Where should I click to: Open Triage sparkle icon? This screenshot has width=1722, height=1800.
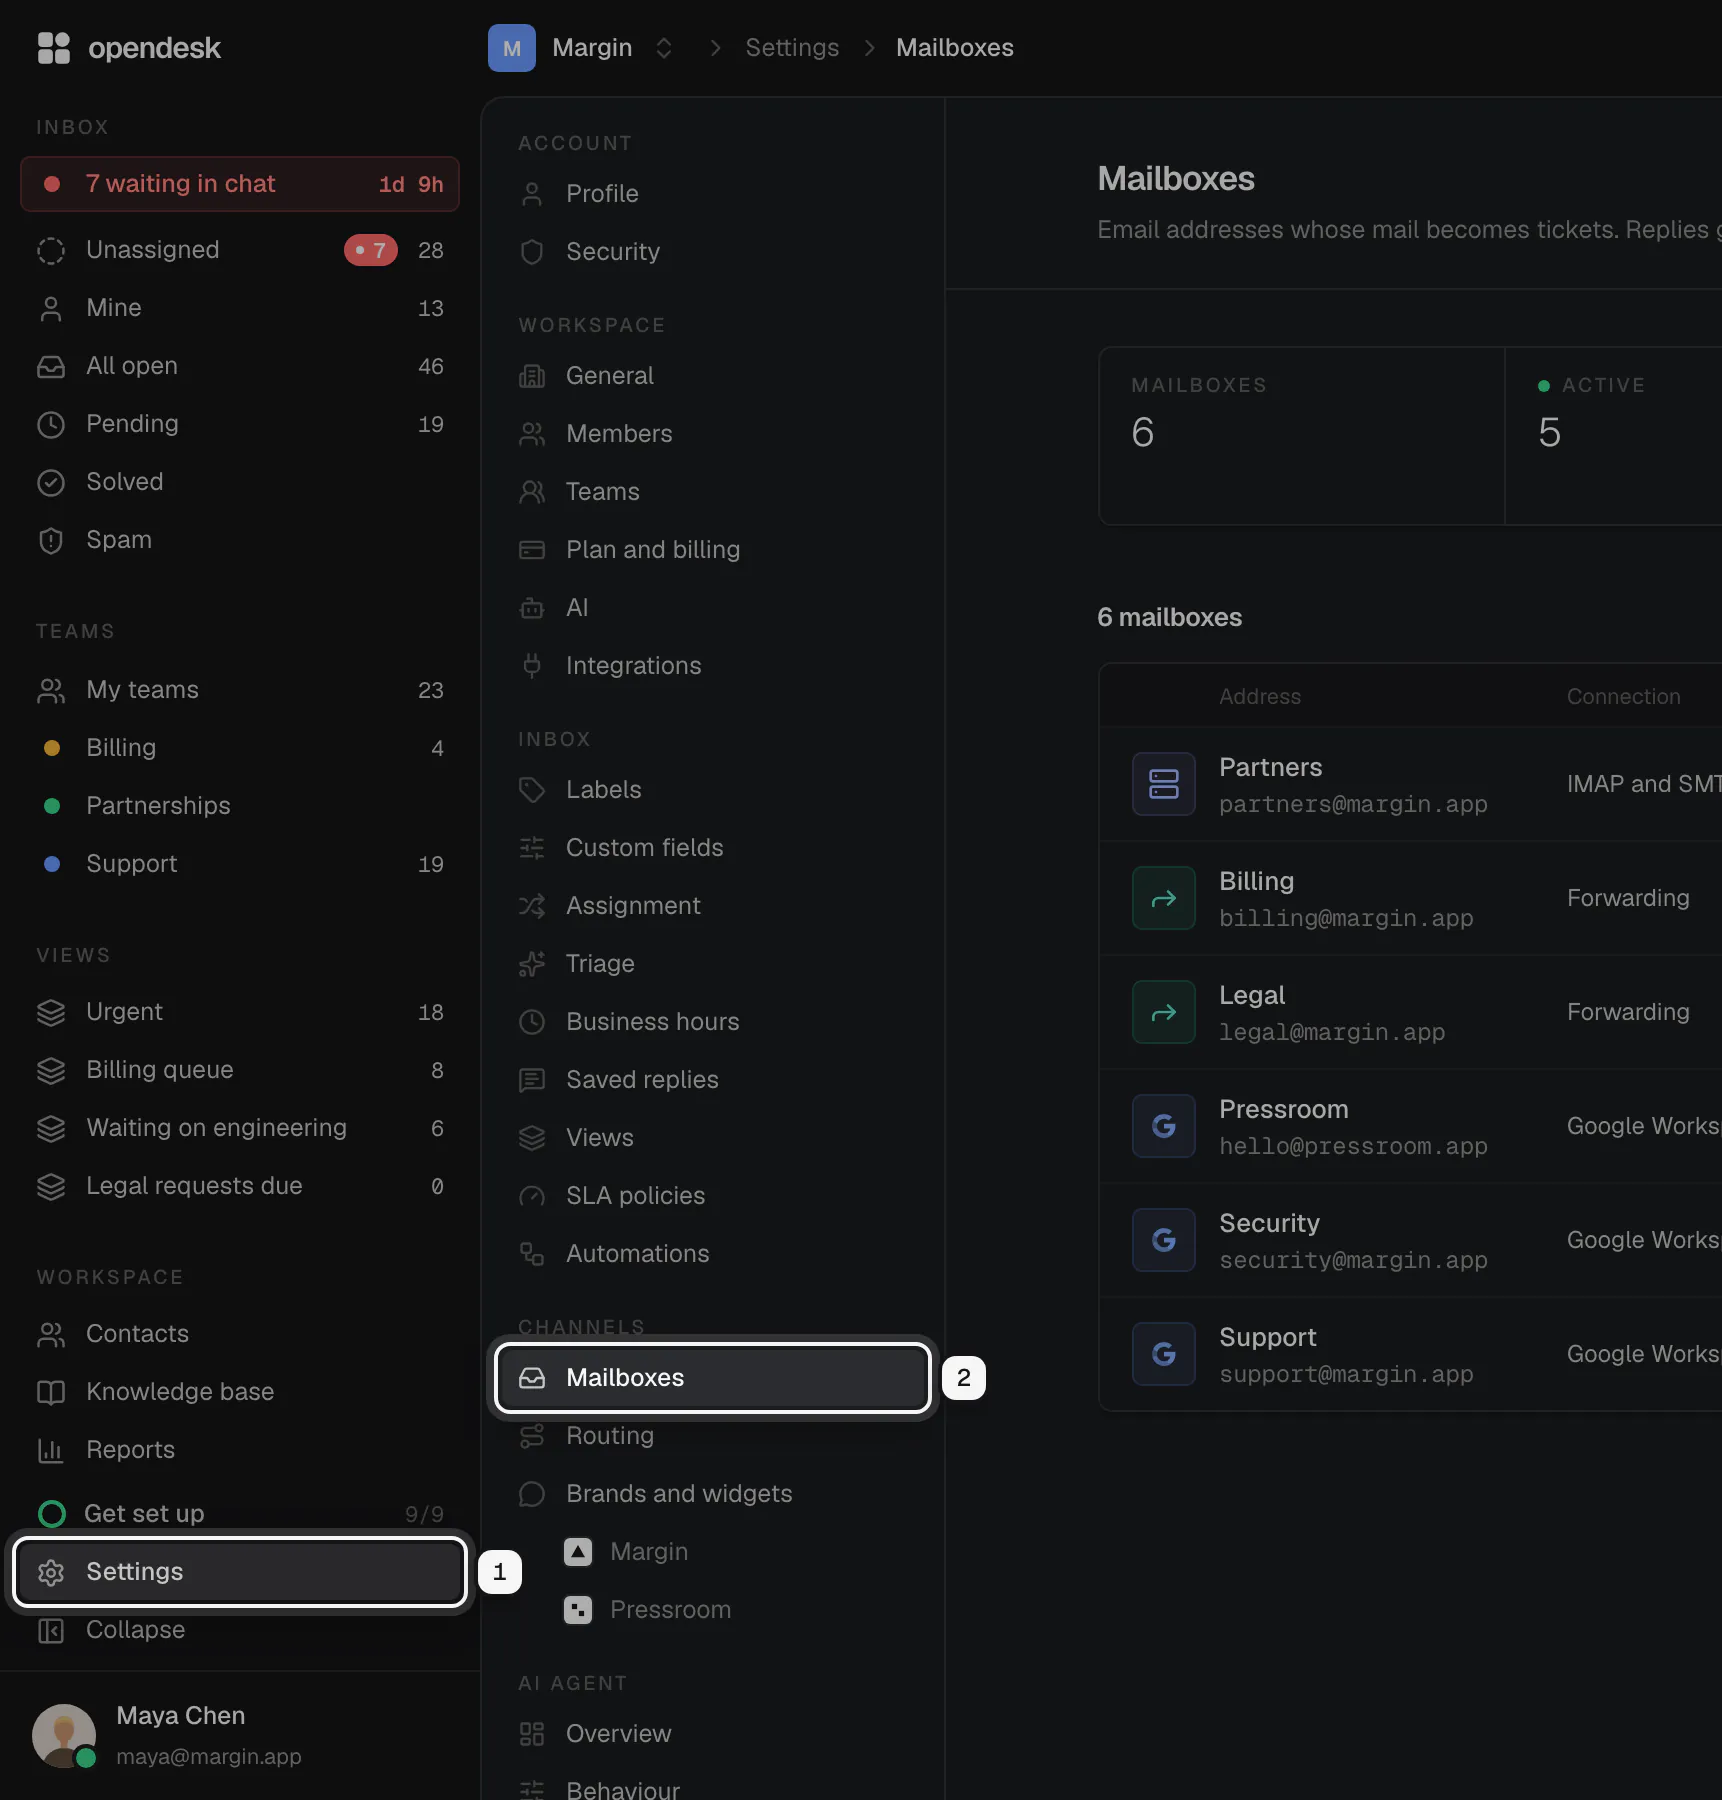(x=532, y=964)
